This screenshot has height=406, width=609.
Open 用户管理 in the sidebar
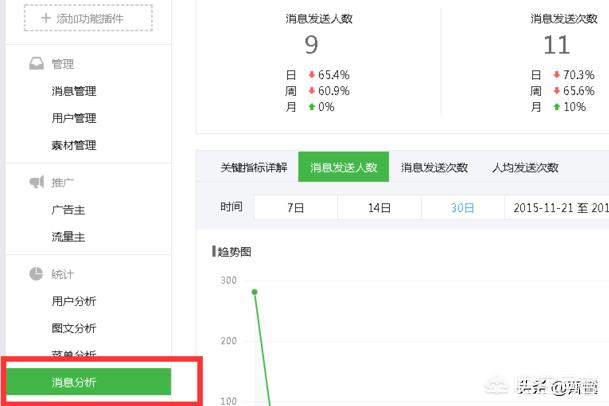(74, 118)
